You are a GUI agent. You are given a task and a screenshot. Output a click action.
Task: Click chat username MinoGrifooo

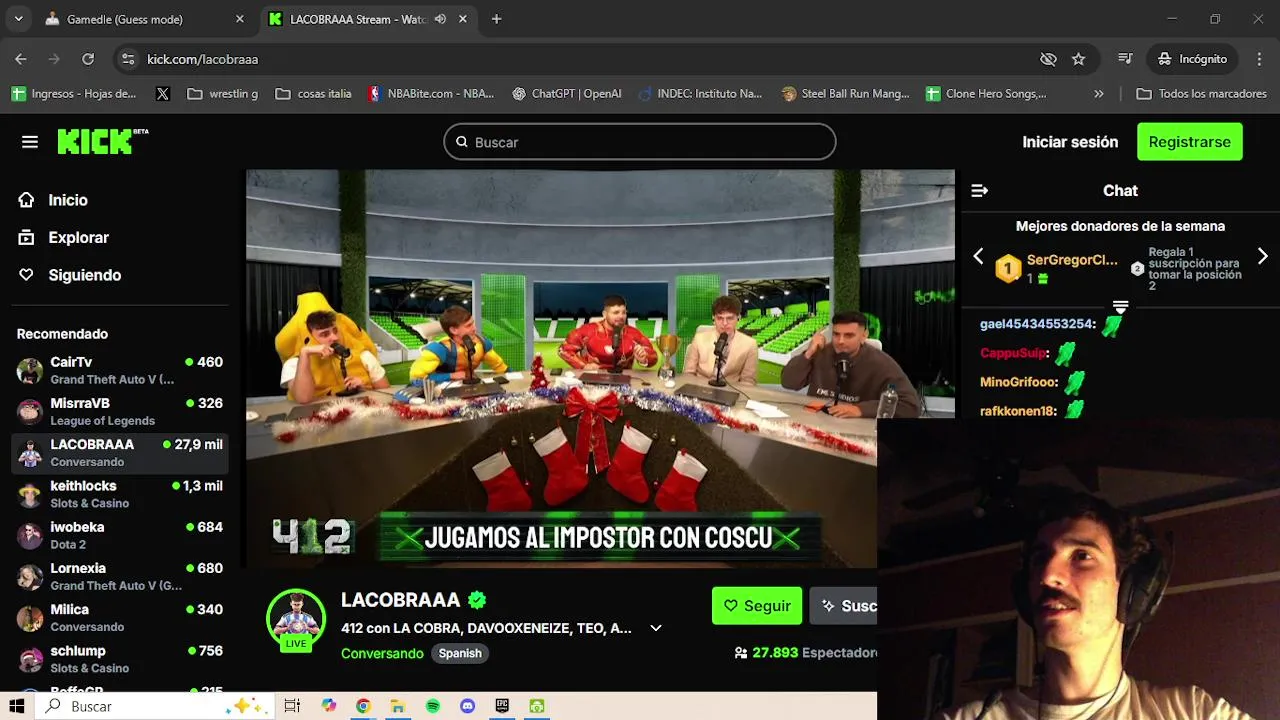pos(1019,382)
